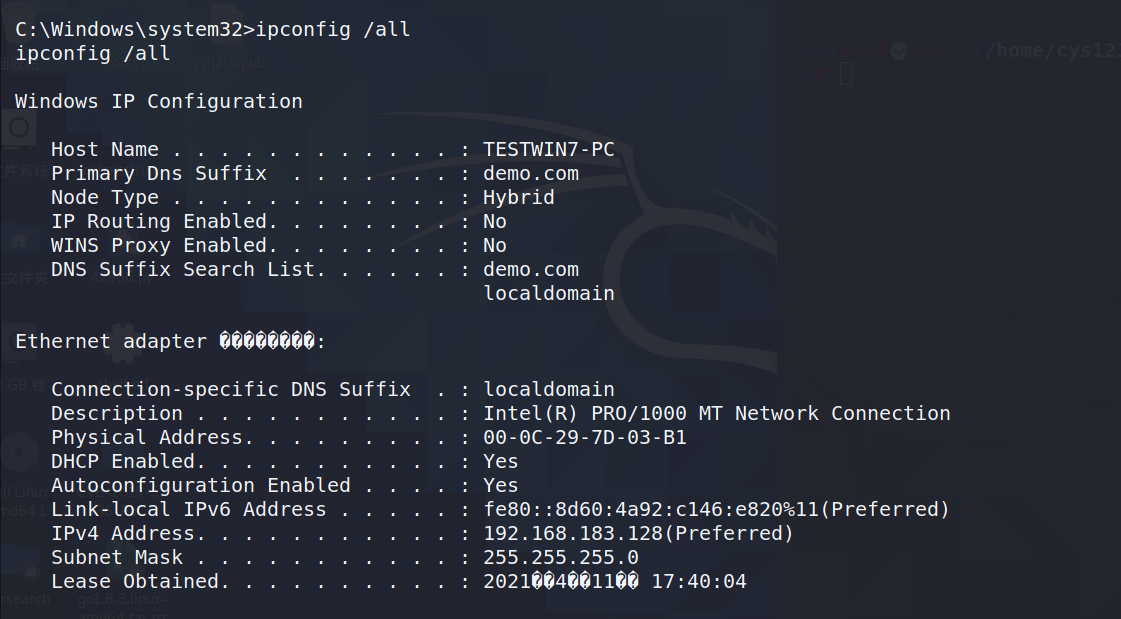This screenshot has height=619, width=1121.
Task: Click the "Ethernet adapter" section heading
Action: point(110,341)
